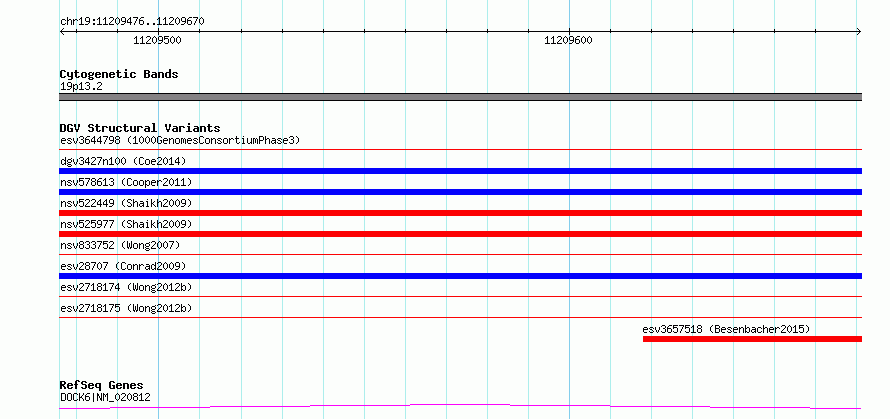
Task: Open variant nsv833752 (Wong2007) label
Action: (120, 245)
